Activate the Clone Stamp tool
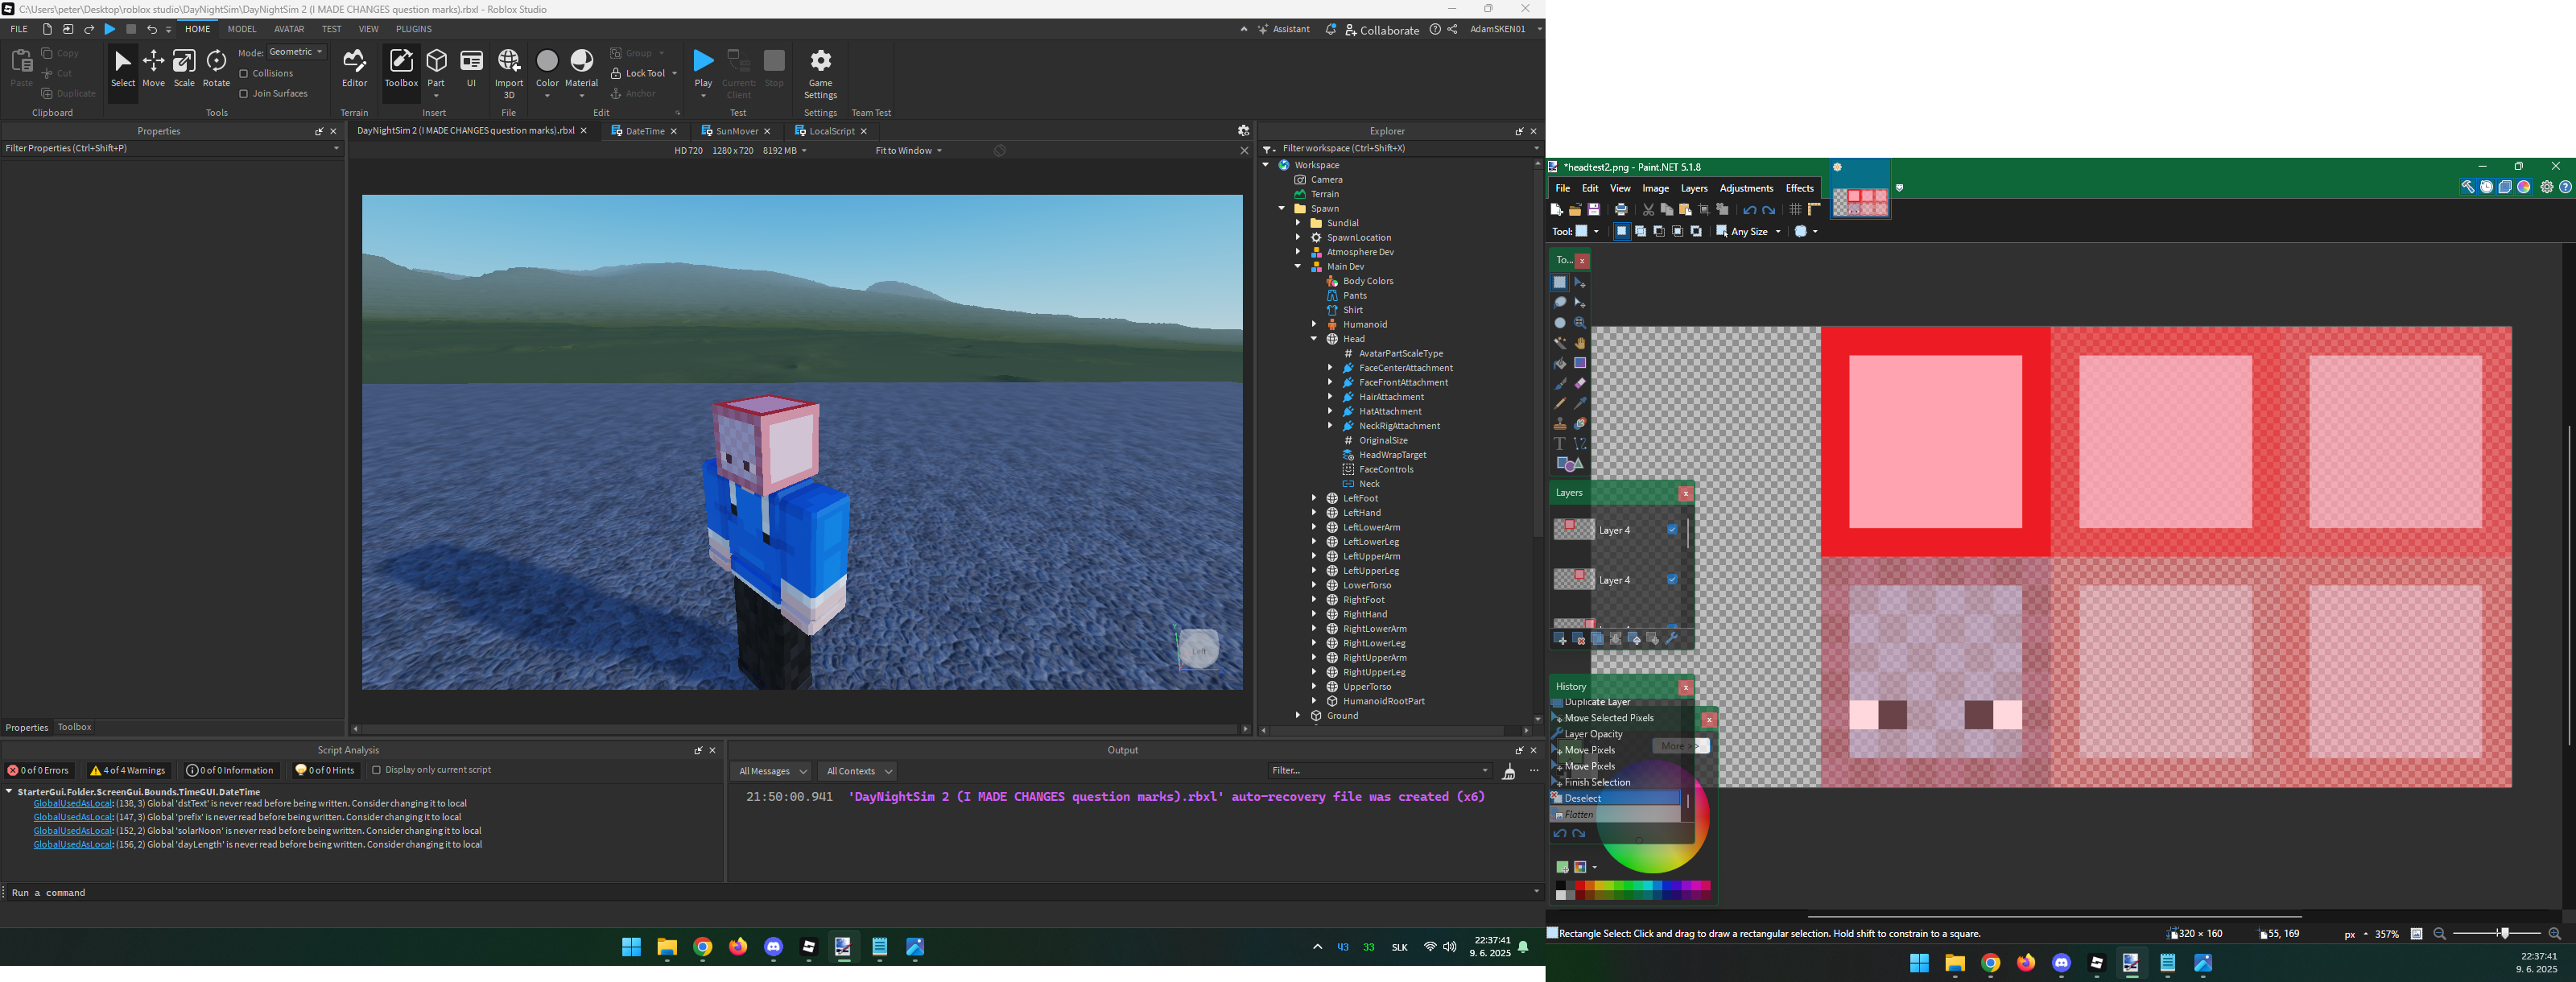 coord(1560,424)
